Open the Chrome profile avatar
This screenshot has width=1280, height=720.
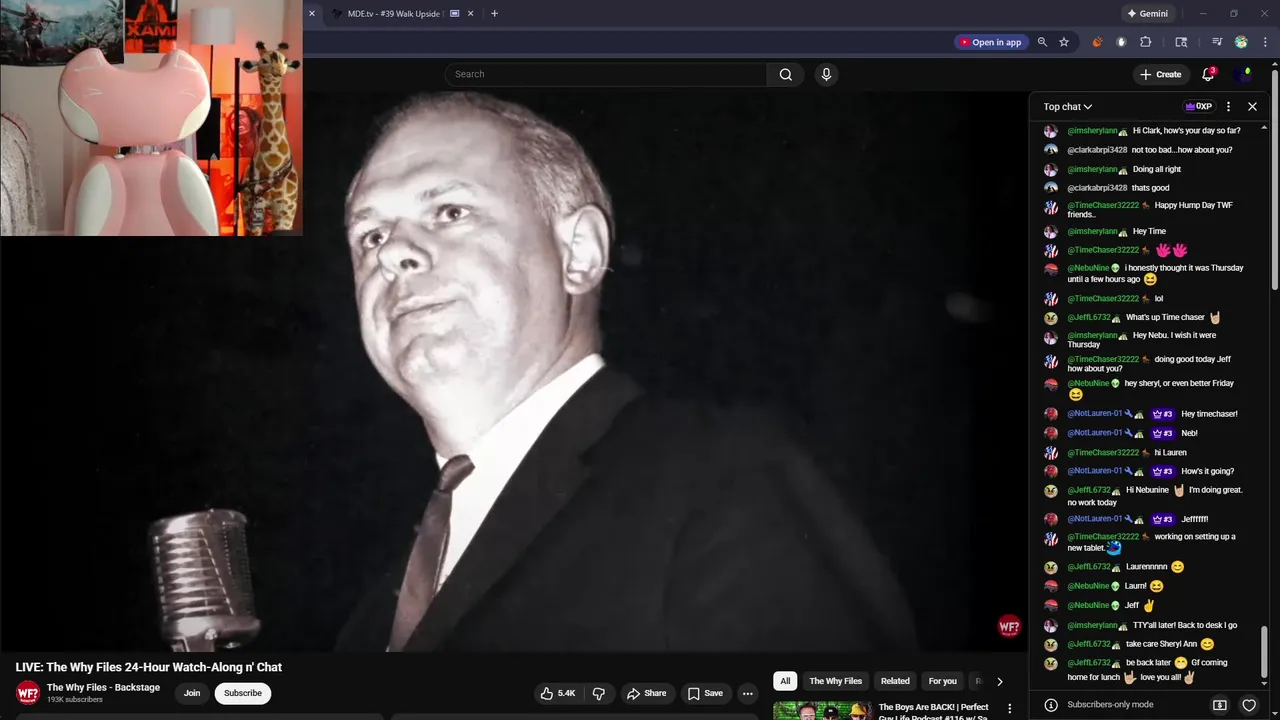pyautogui.click(x=1241, y=42)
